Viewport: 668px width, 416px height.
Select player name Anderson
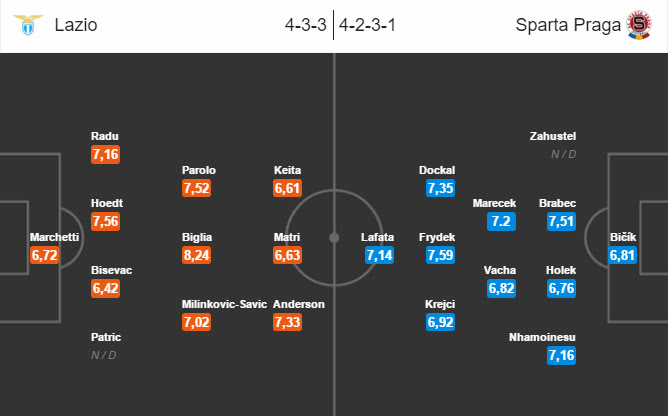coord(299,304)
